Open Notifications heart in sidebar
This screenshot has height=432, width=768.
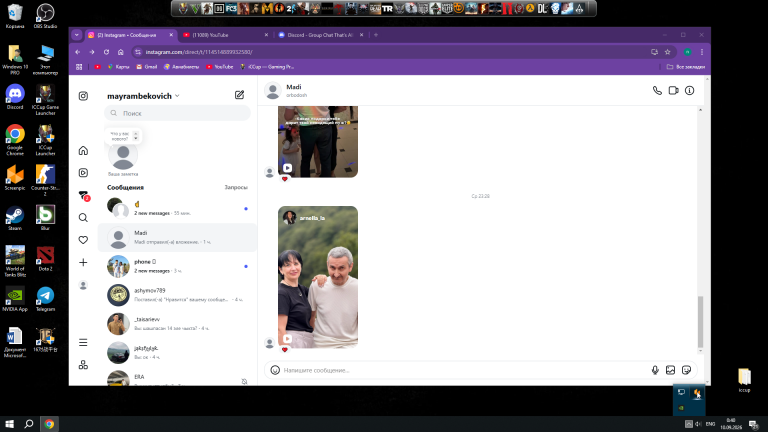tap(83, 240)
